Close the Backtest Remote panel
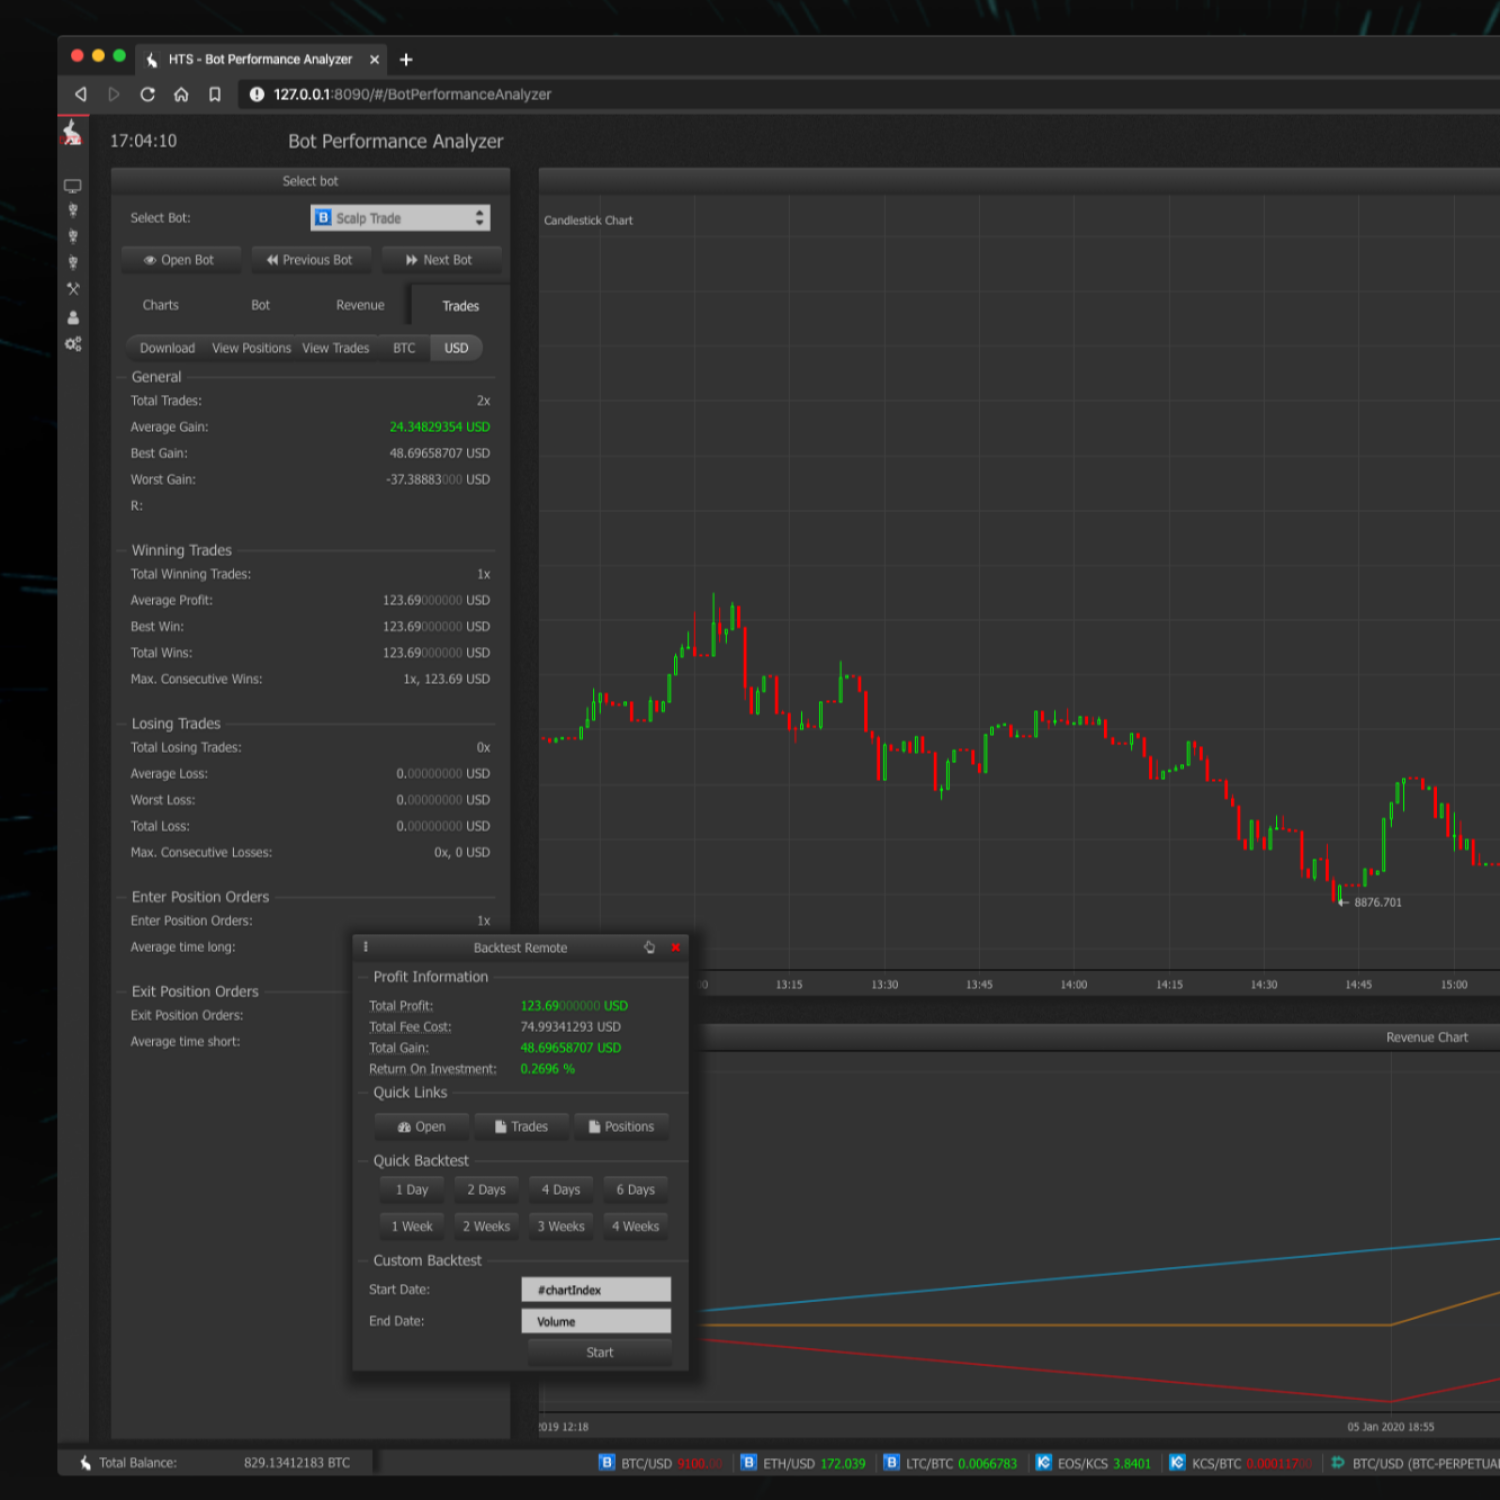This screenshot has height=1500, width=1500. pos(675,947)
